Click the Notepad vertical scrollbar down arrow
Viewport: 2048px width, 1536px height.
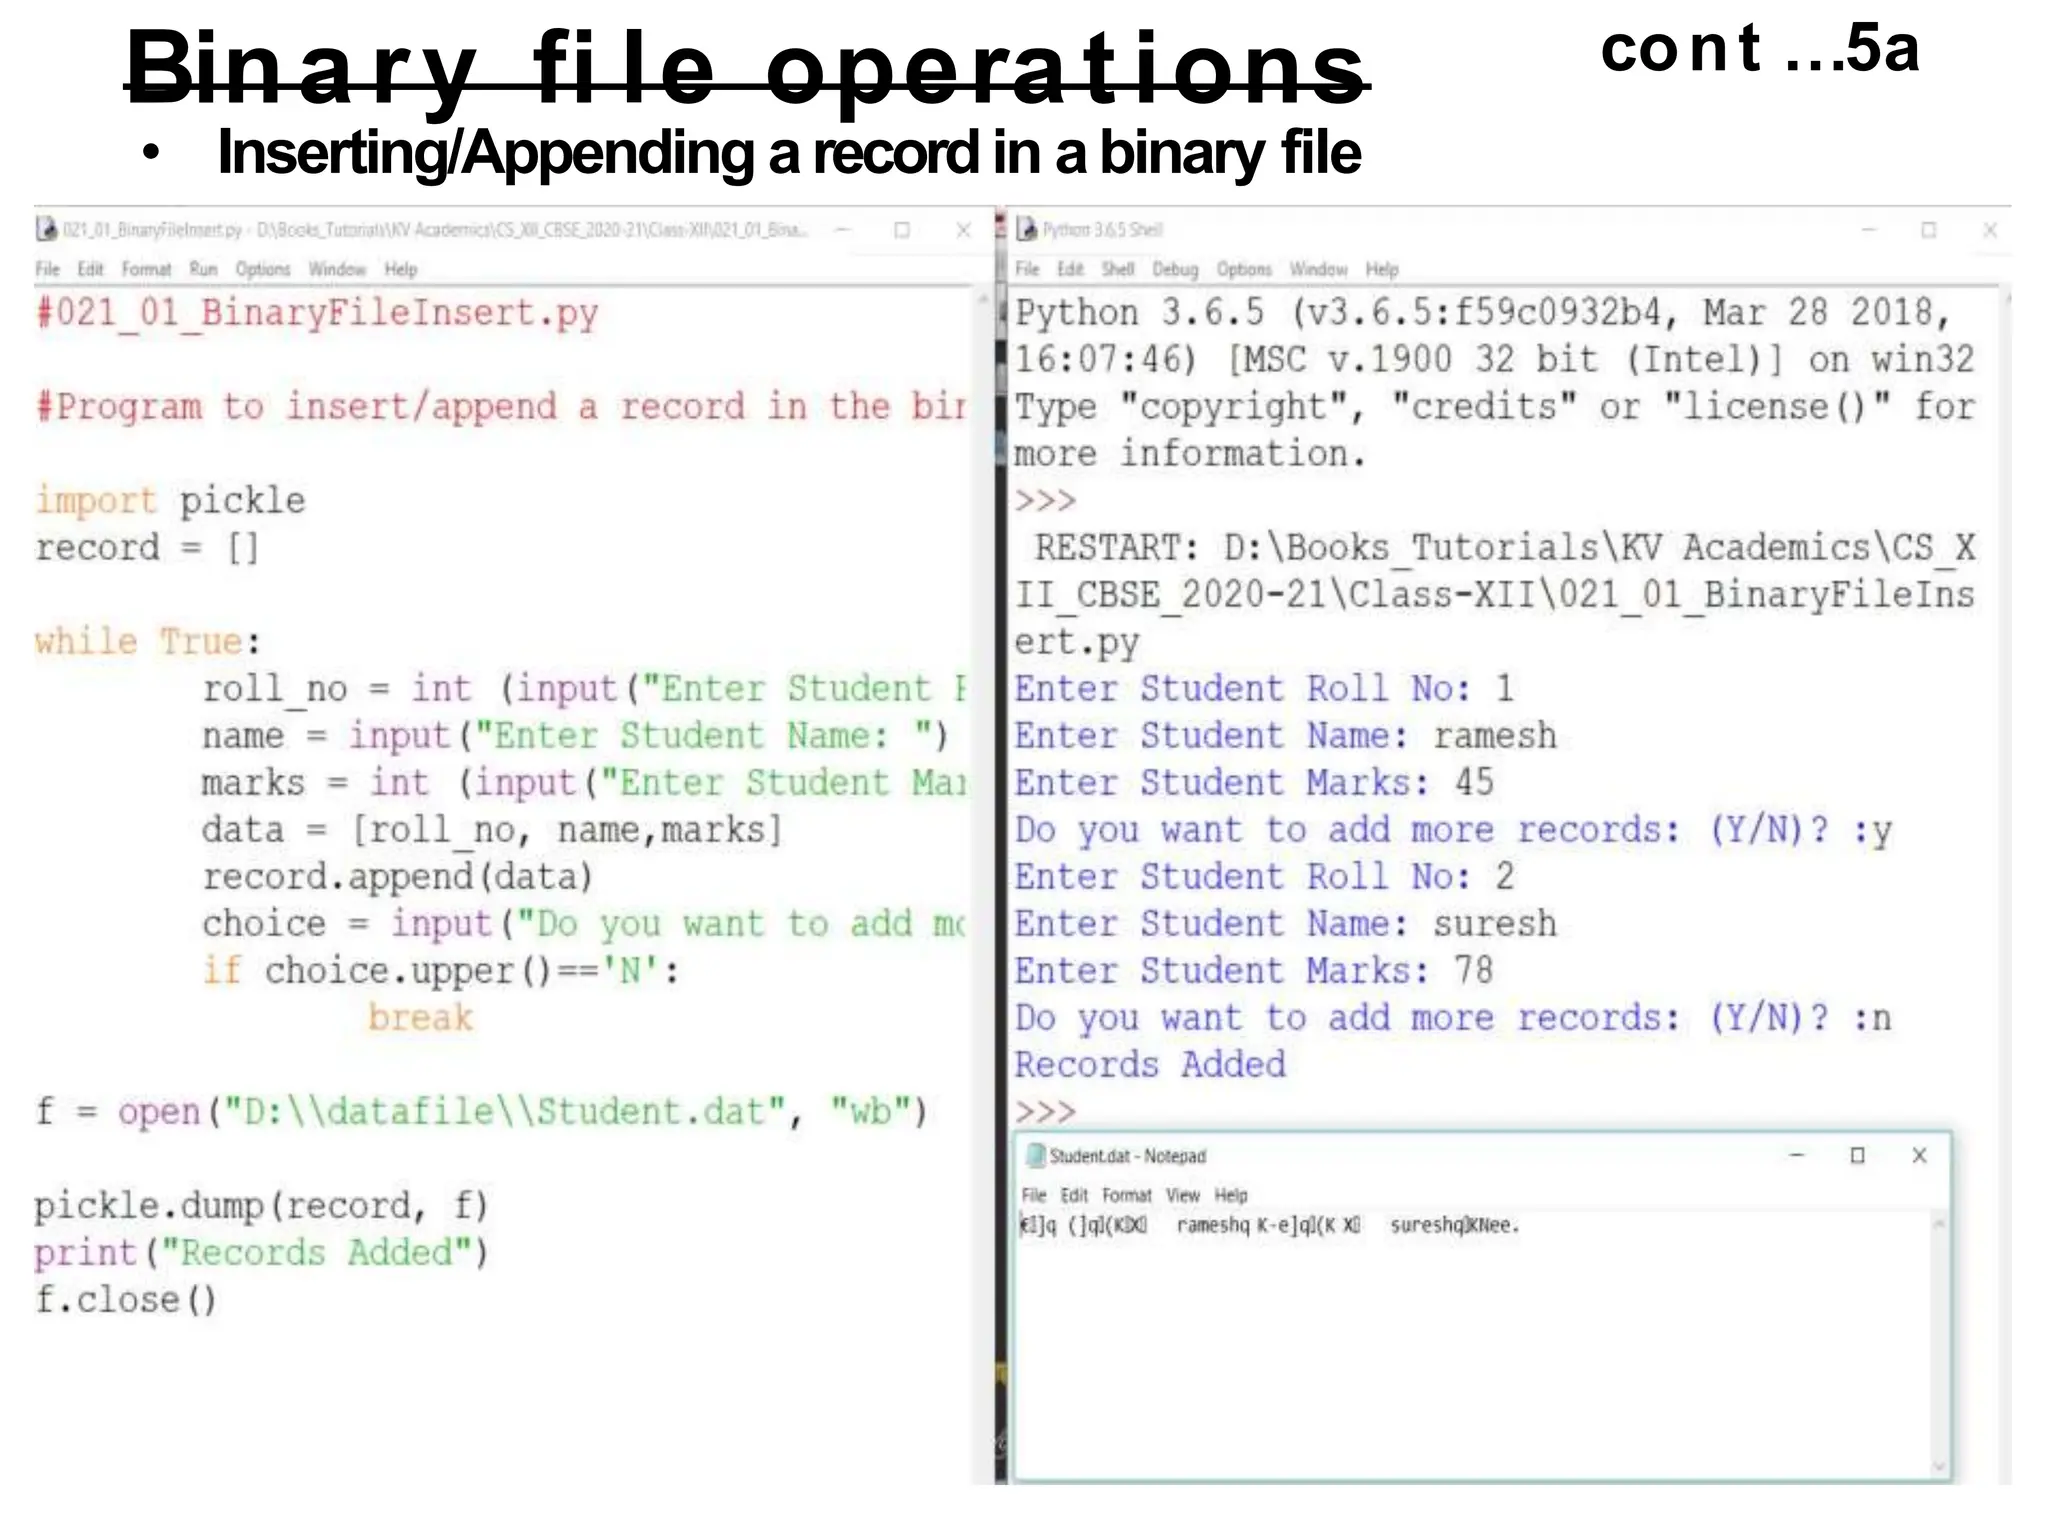tap(1939, 1467)
